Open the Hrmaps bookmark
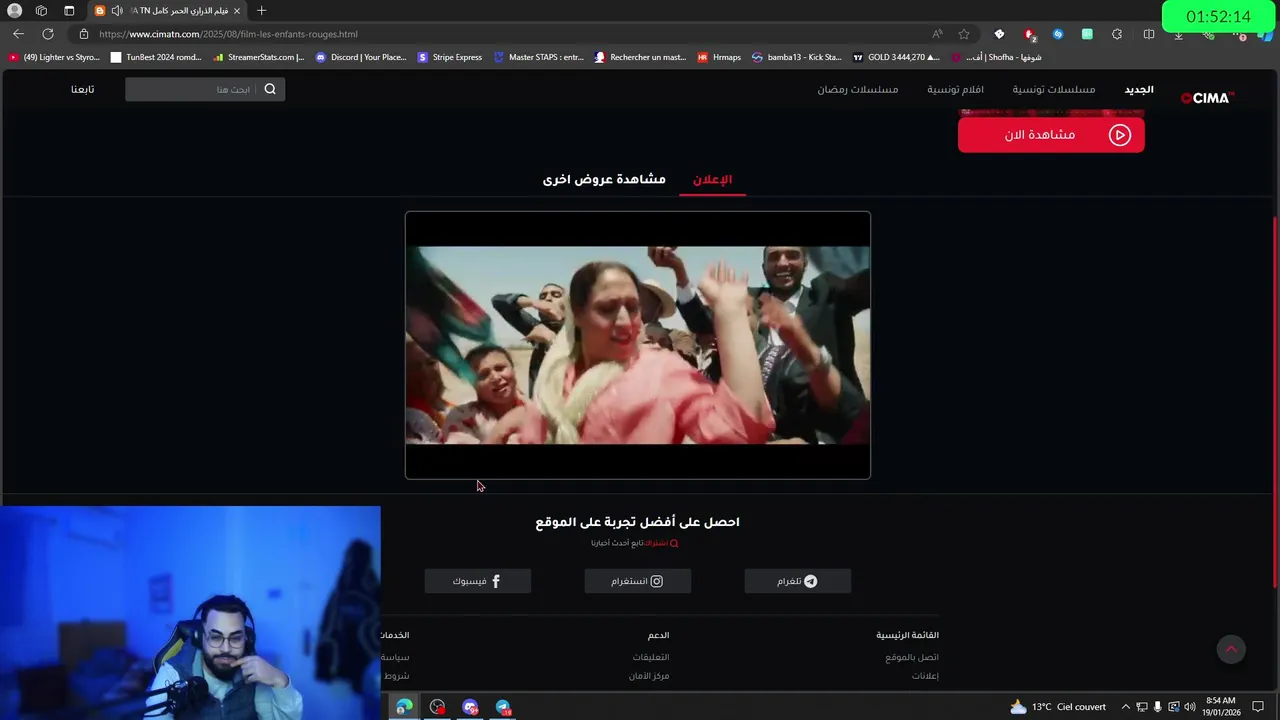The width and height of the screenshot is (1280, 720). point(719,57)
